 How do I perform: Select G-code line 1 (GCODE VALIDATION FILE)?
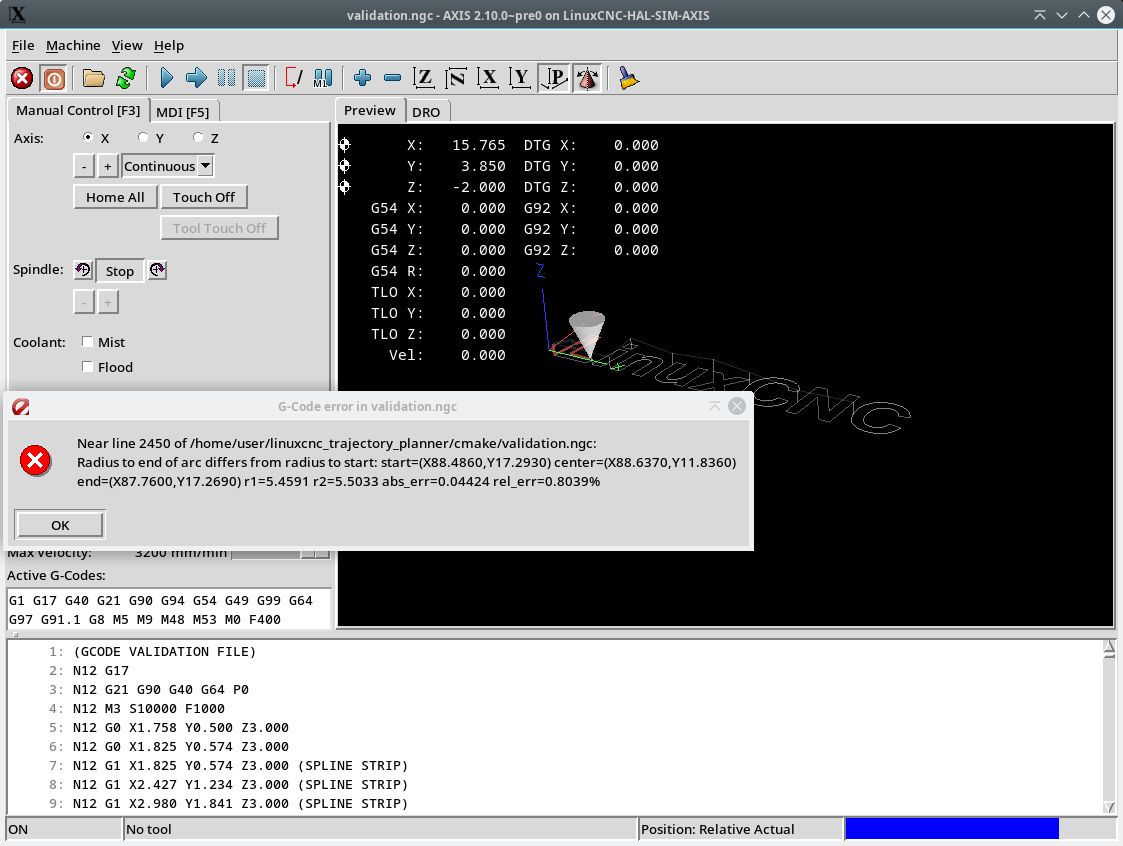(164, 651)
